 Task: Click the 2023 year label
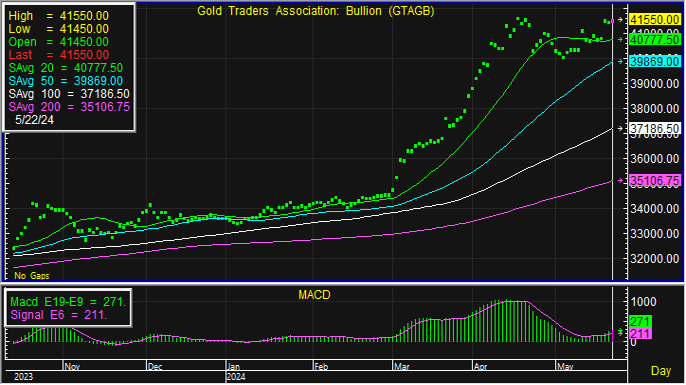click(23, 377)
